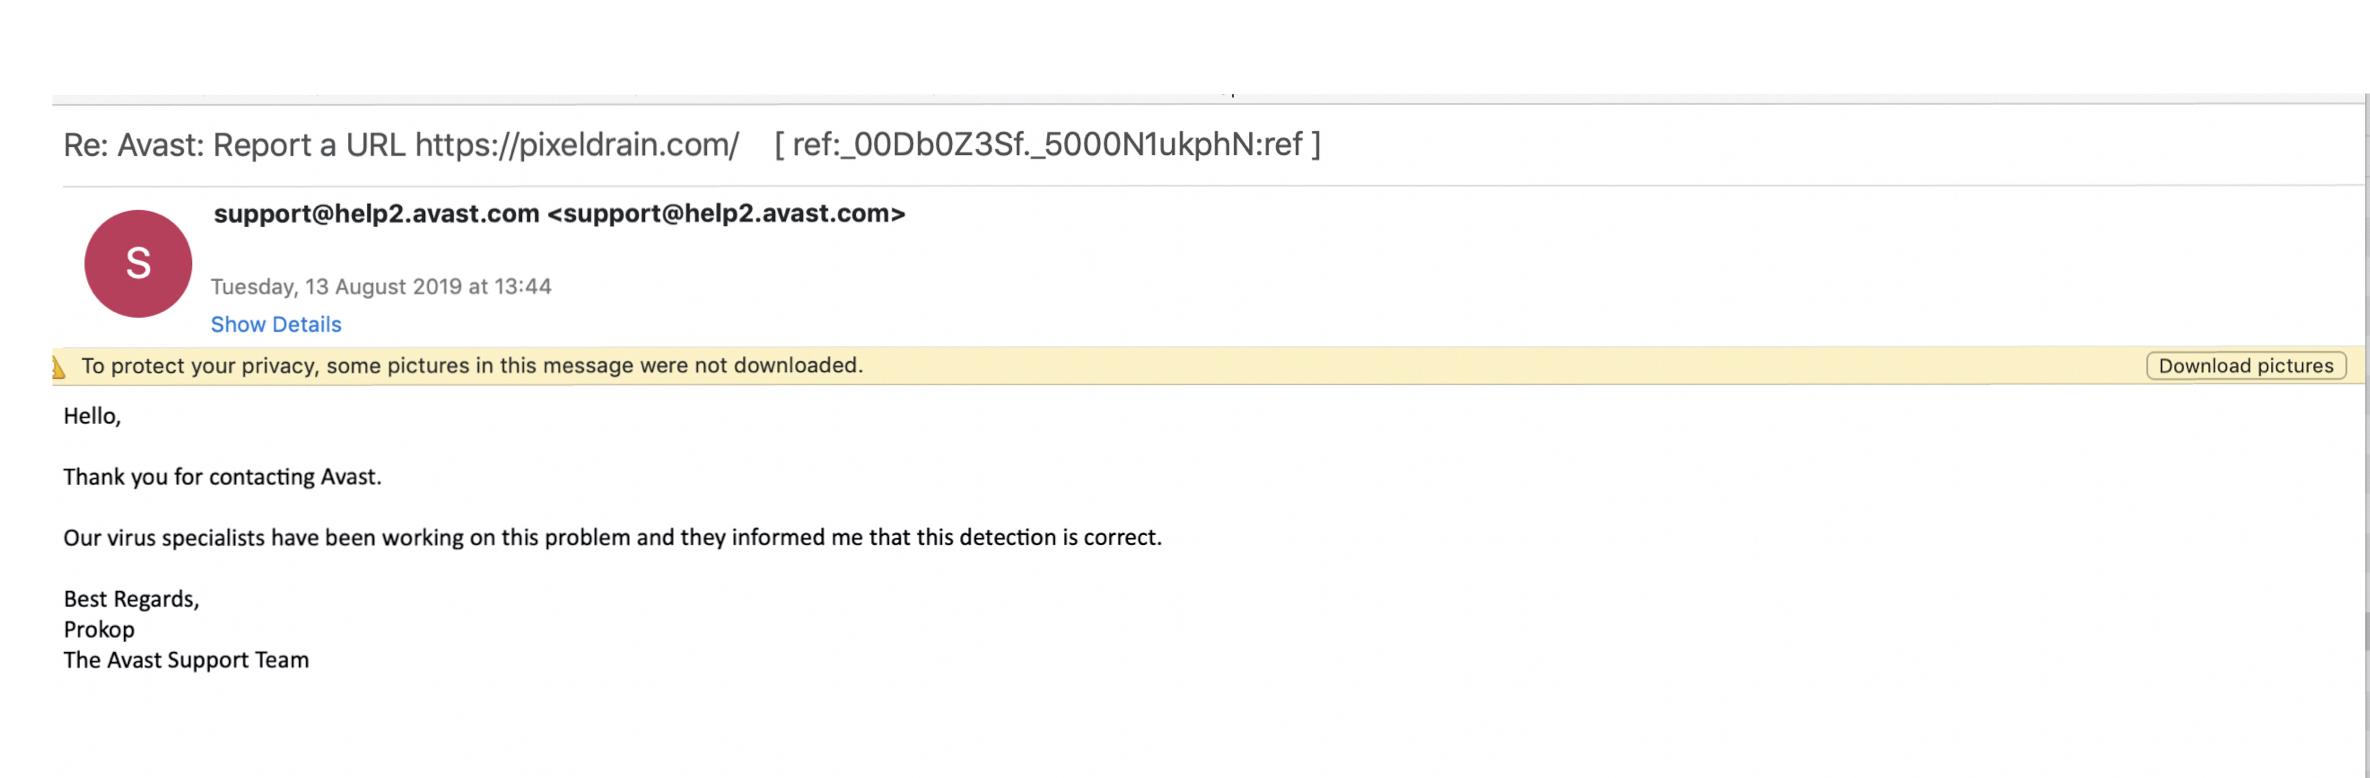The width and height of the screenshot is (2370, 778).
Task: Click "Thank you for contacting Avast." line
Action: 222,477
